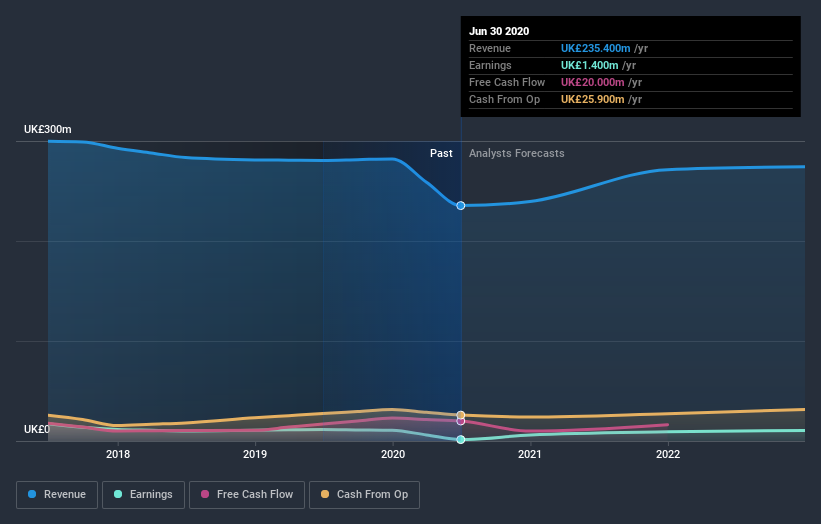Viewport: 821px width, 524px height.
Task: Click the 2018 x-axis label
Action: pos(118,454)
